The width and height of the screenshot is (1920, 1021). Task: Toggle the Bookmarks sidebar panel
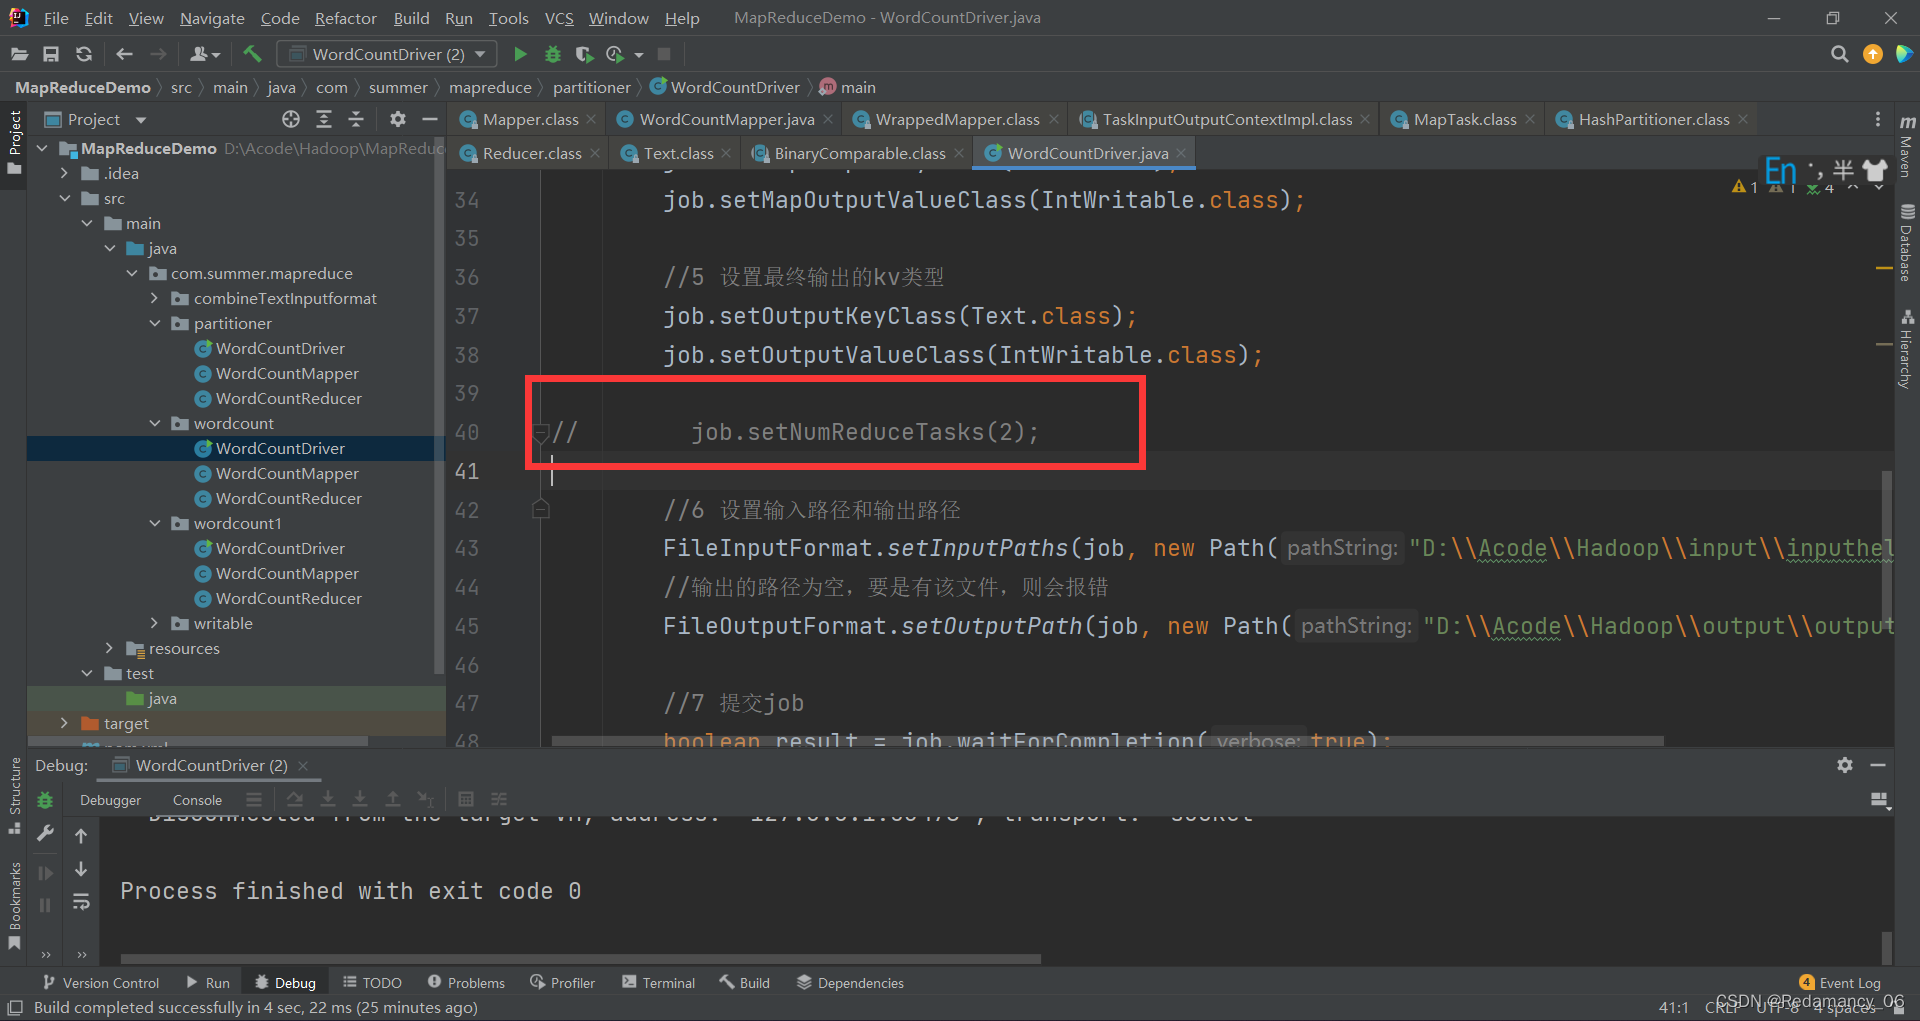pos(14,905)
